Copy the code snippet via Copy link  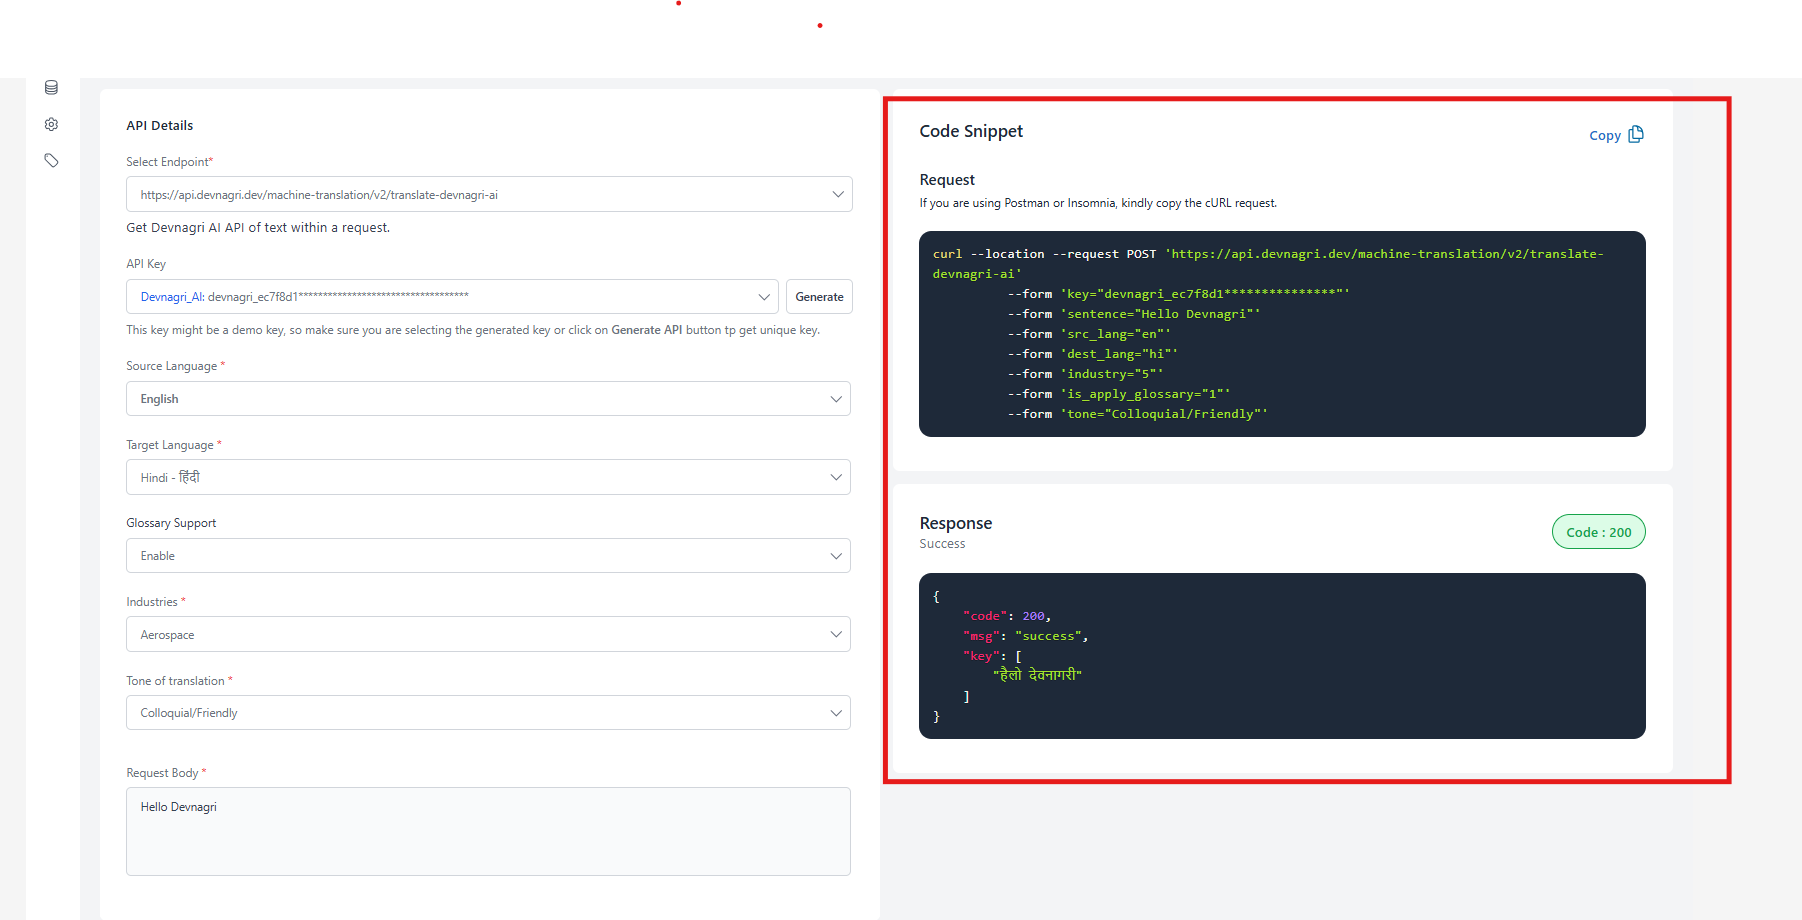tap(1605, 136)
